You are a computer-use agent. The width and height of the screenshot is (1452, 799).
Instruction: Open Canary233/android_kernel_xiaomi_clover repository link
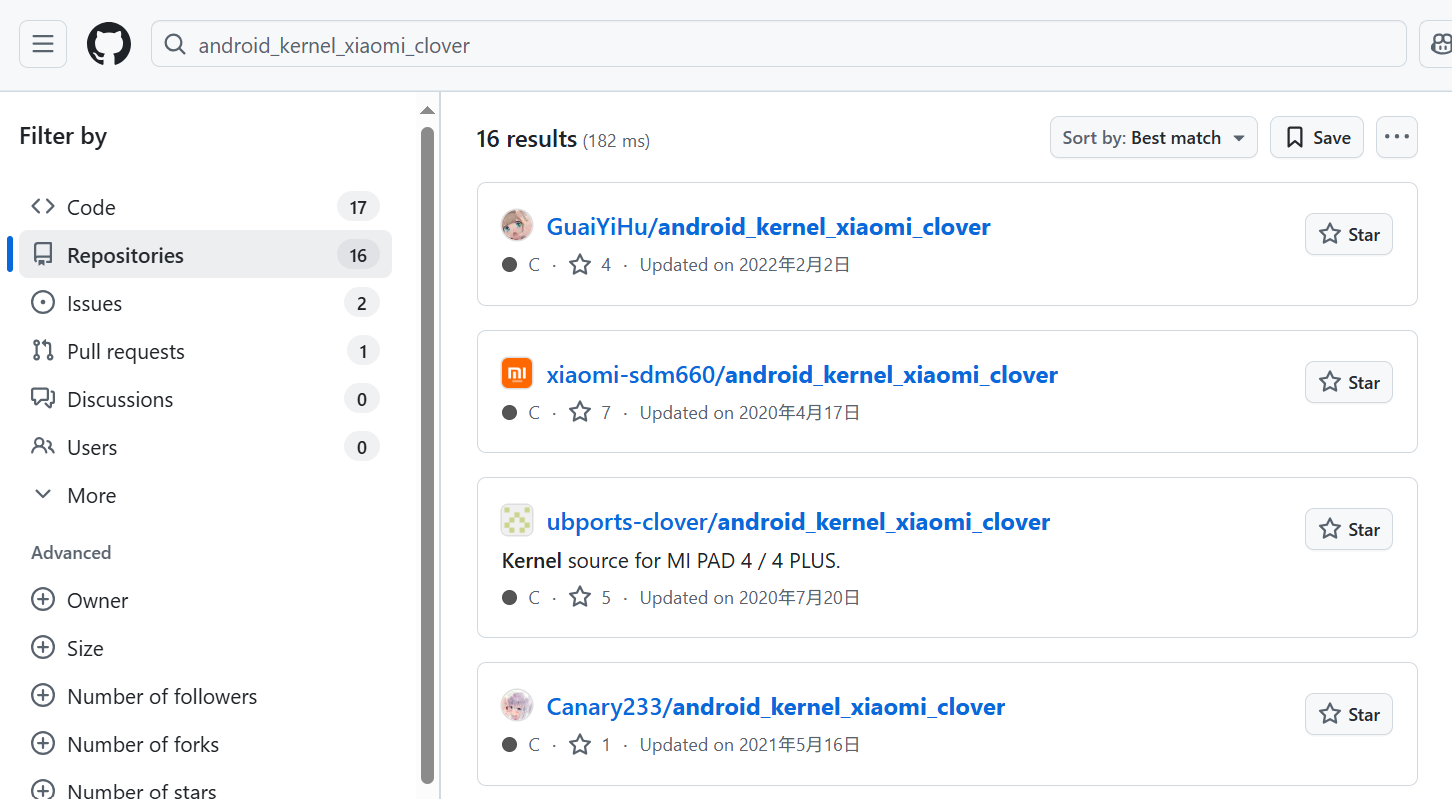[775, 707]
